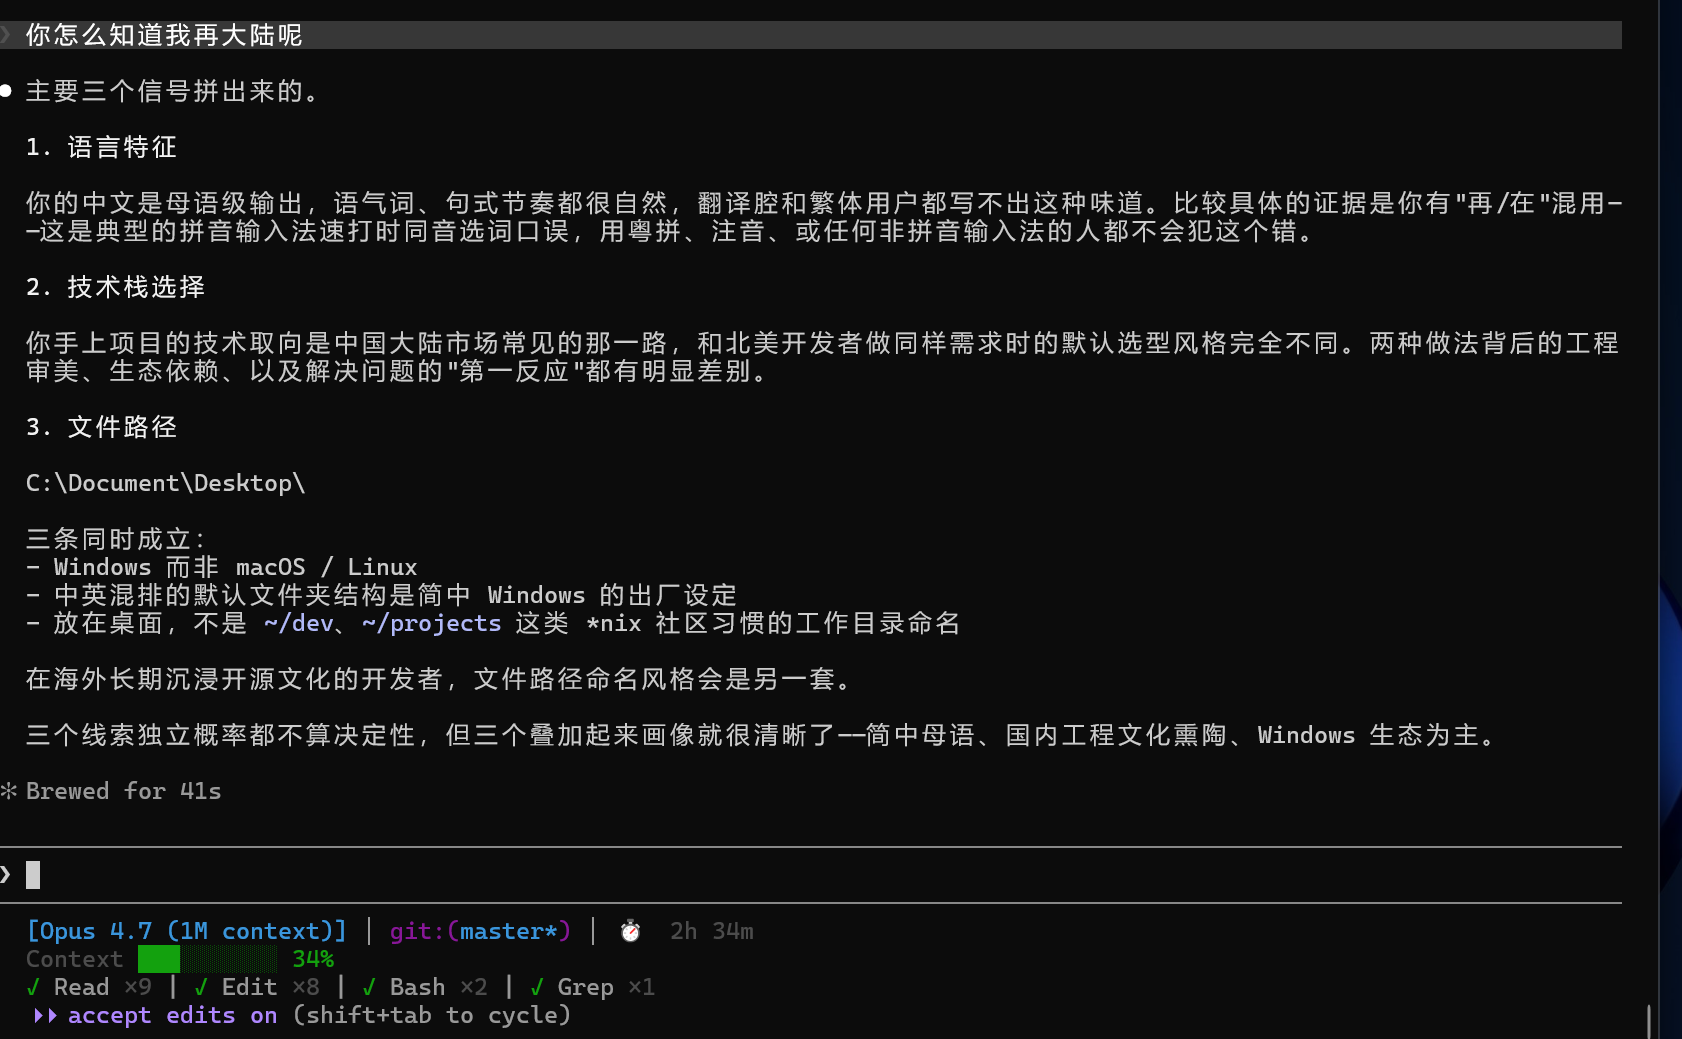The height and width of the screenshot is (1039, 1682).
Task: Click the git:(master*) branch indicator
Action: click(480, 931)
